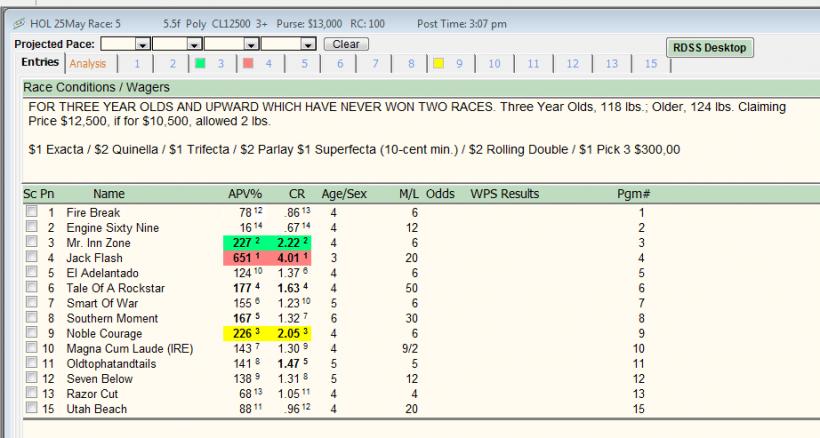Sort by the Name column header
Screen dimensions: 820x438
pos(109,194)
